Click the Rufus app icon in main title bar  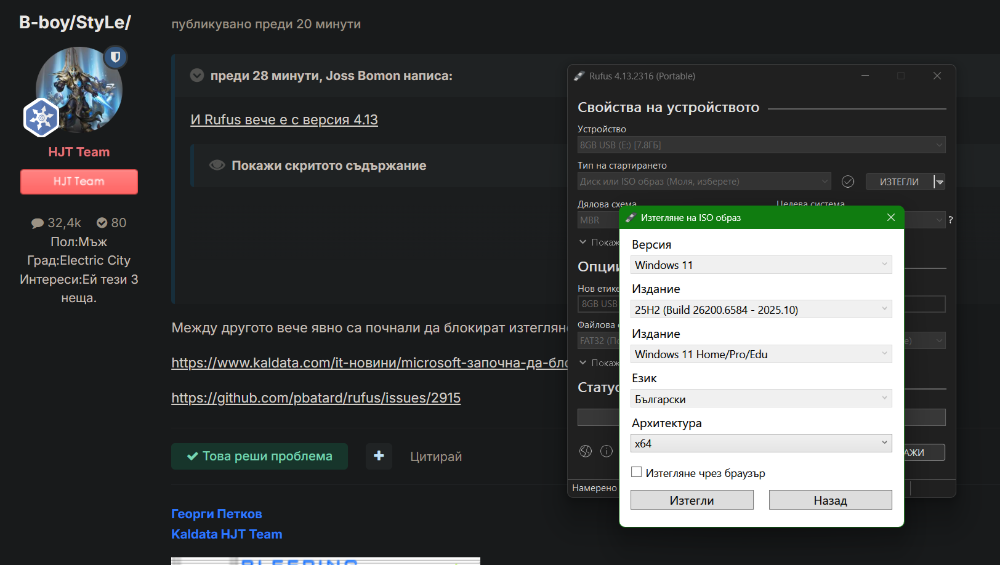coord(579,76)
